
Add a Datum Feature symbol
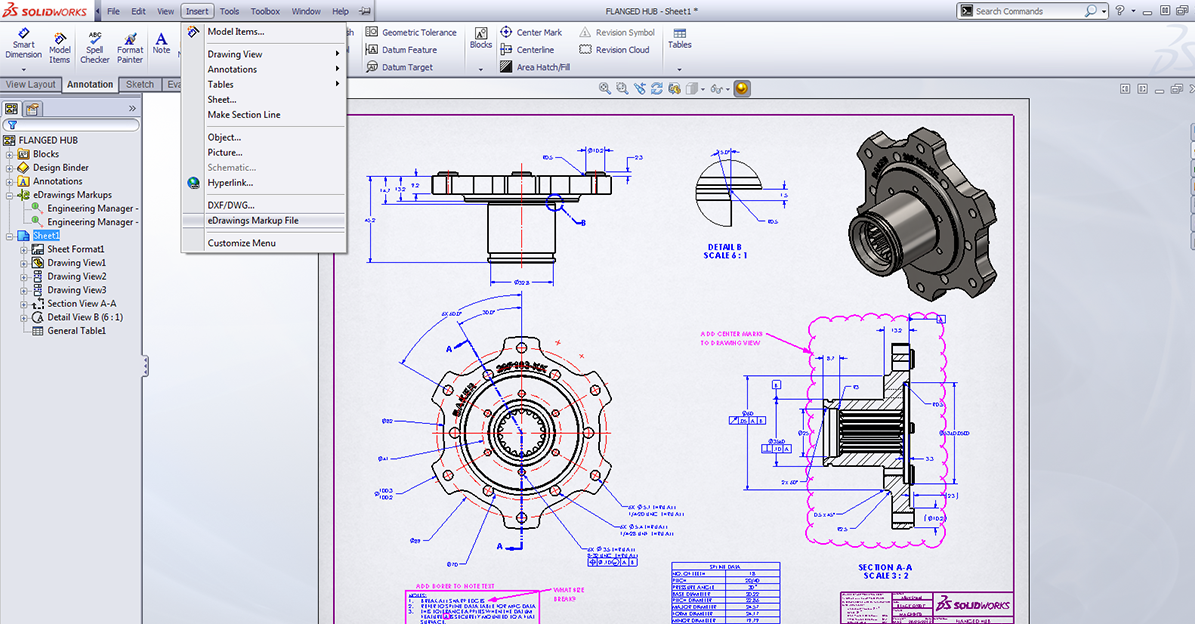[400, 50]
